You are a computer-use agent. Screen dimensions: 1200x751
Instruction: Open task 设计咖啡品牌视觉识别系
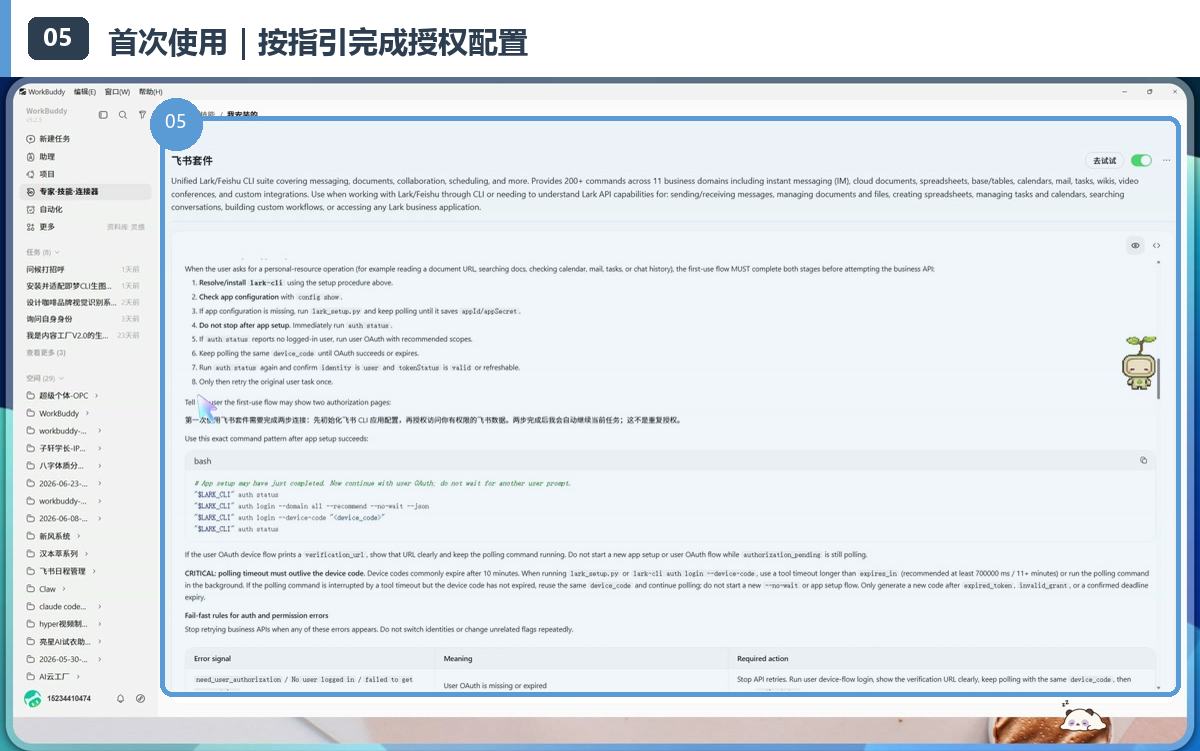pos(69,302)
